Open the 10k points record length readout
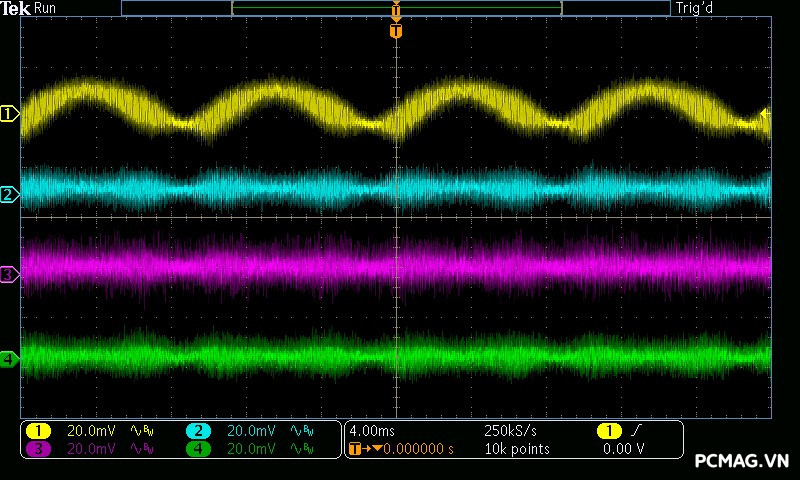 pos(515,449)
